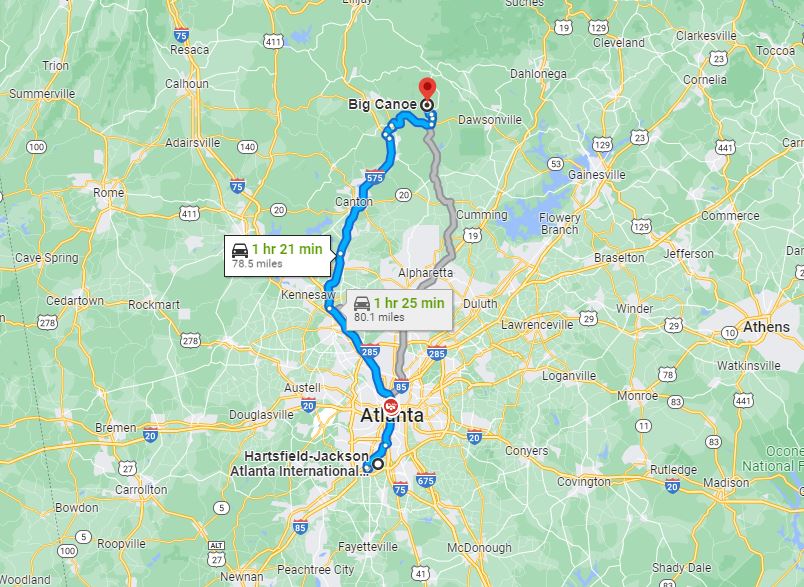Select the 1 hr 25 min alternate route
The width and height of the screenshot is (804, 587).
(x=399, y=310)
